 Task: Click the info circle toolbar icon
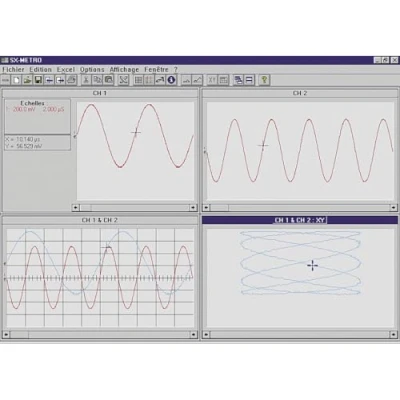[x=171, y=80]
